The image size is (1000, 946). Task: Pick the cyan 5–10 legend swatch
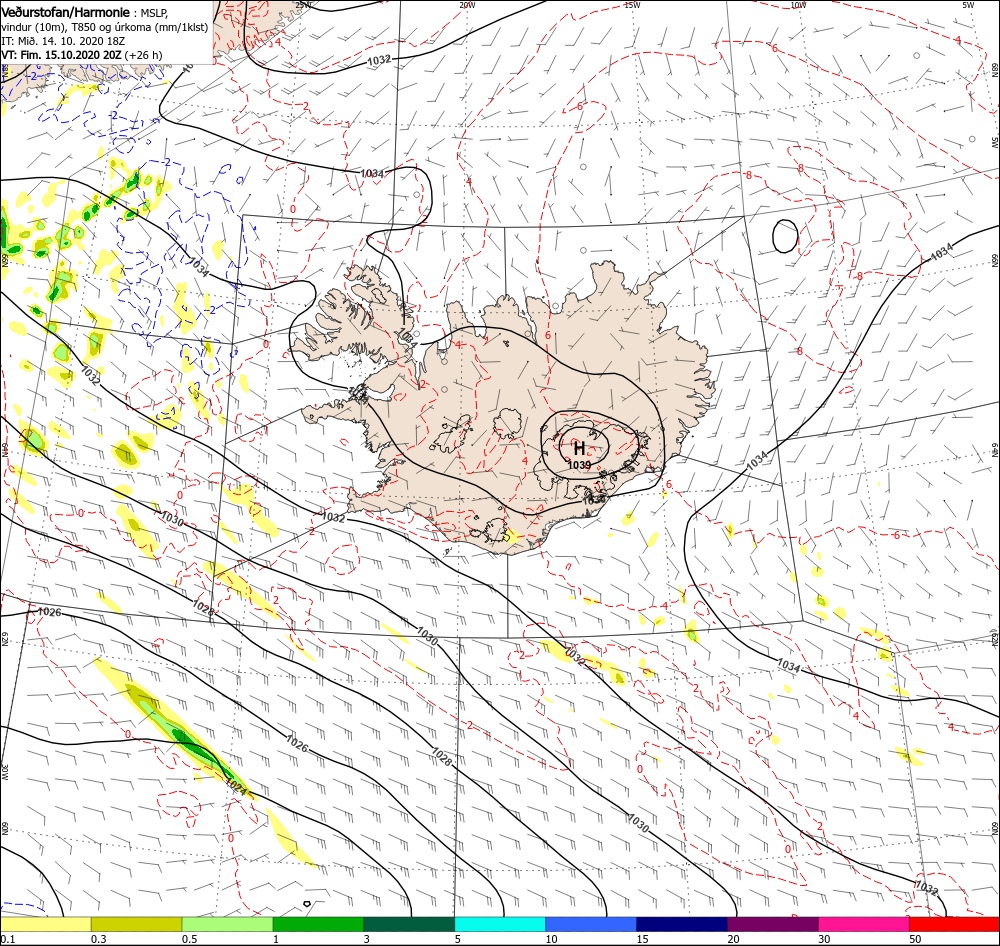[500, 924]
